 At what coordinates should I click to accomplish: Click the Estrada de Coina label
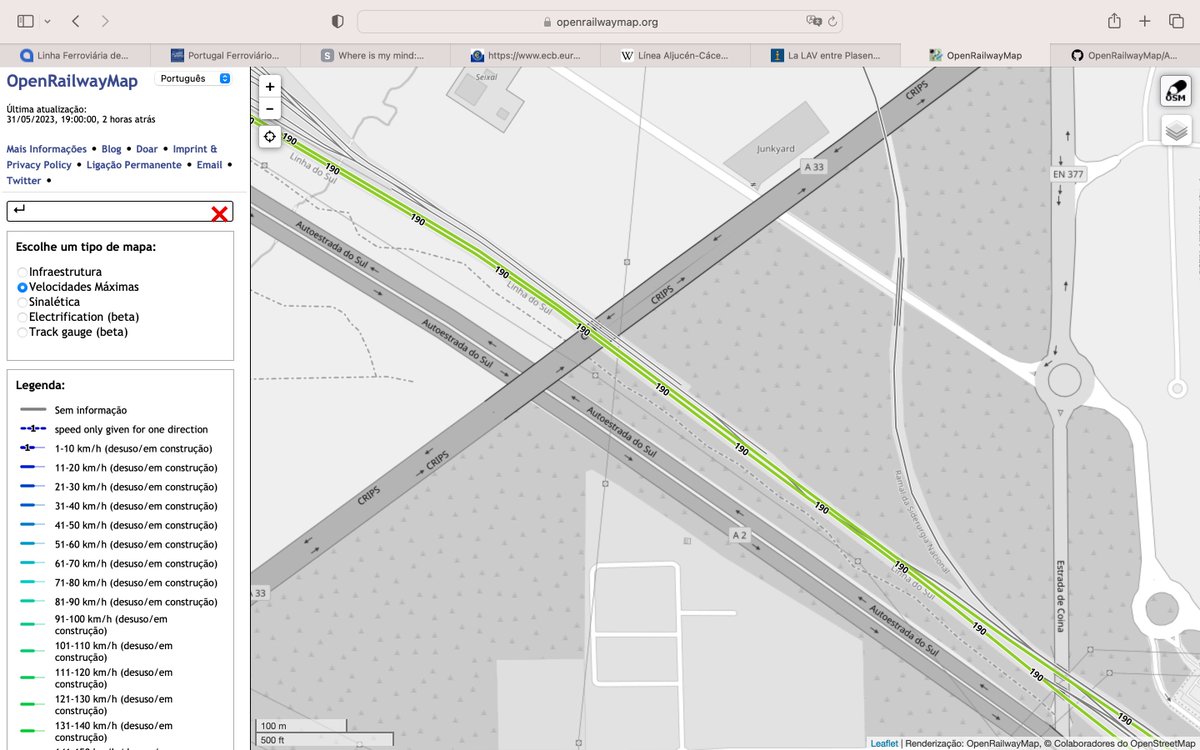pos(1059,596)
